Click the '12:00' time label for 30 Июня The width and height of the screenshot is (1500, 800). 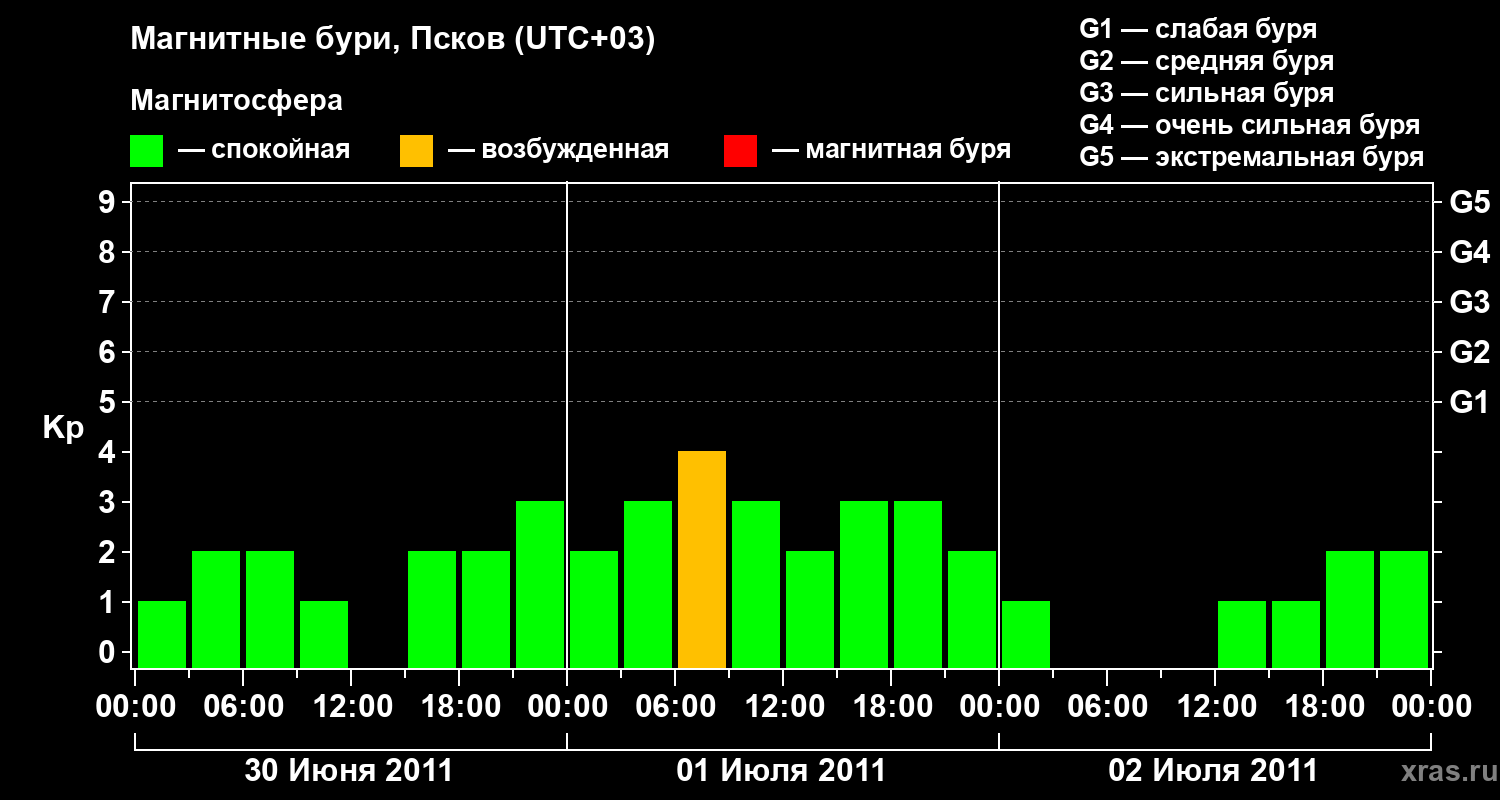[x=351, y=706]
